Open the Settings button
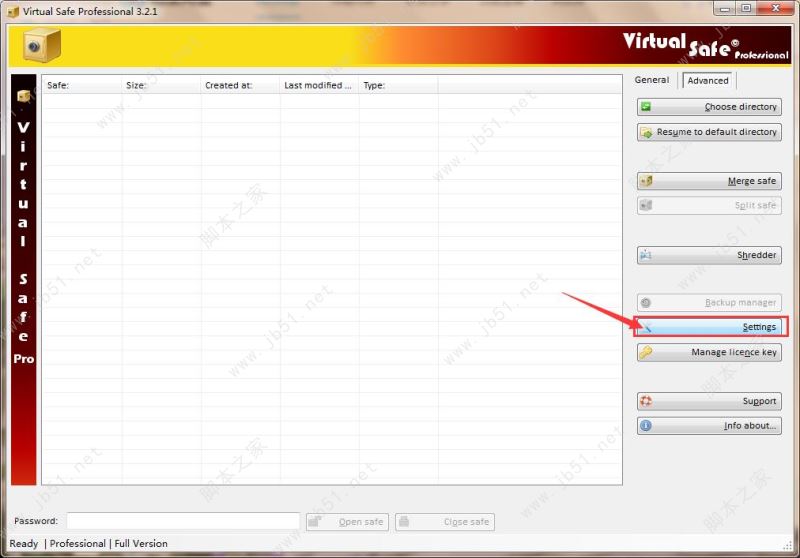 pos(709,327)
